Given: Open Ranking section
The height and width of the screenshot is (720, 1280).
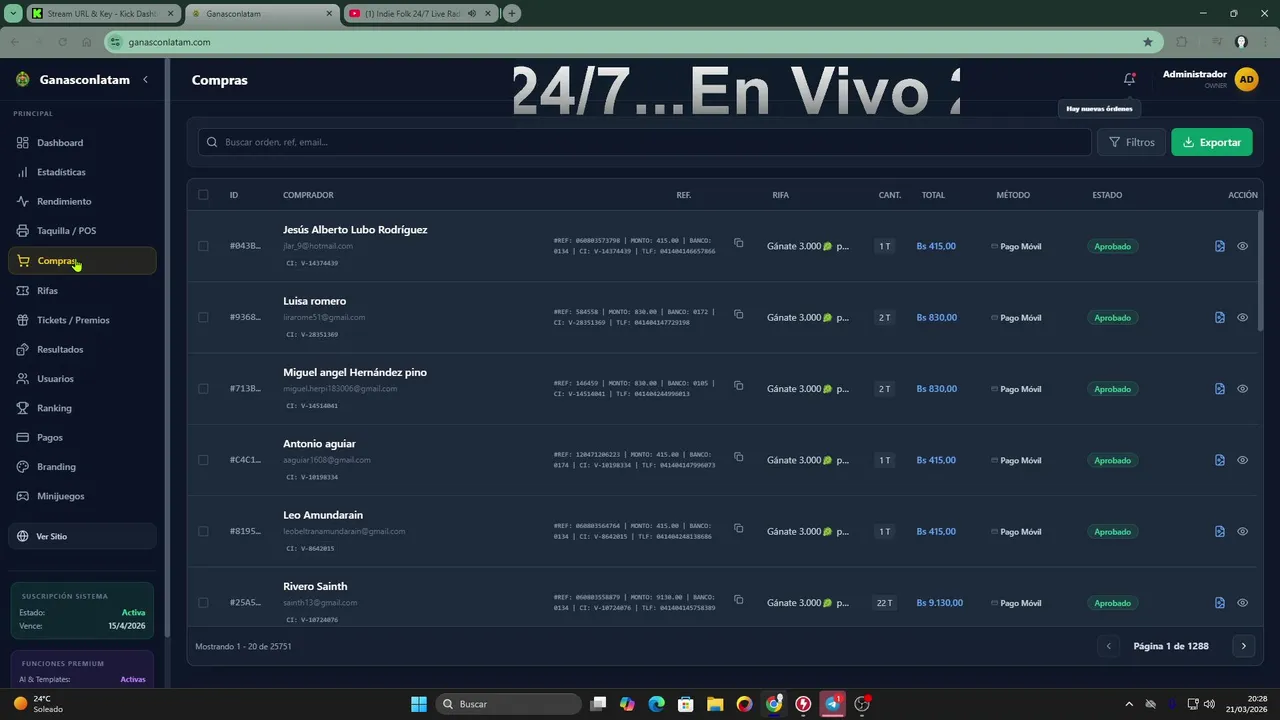Looking at the screenshot, I should click(82, 408).
